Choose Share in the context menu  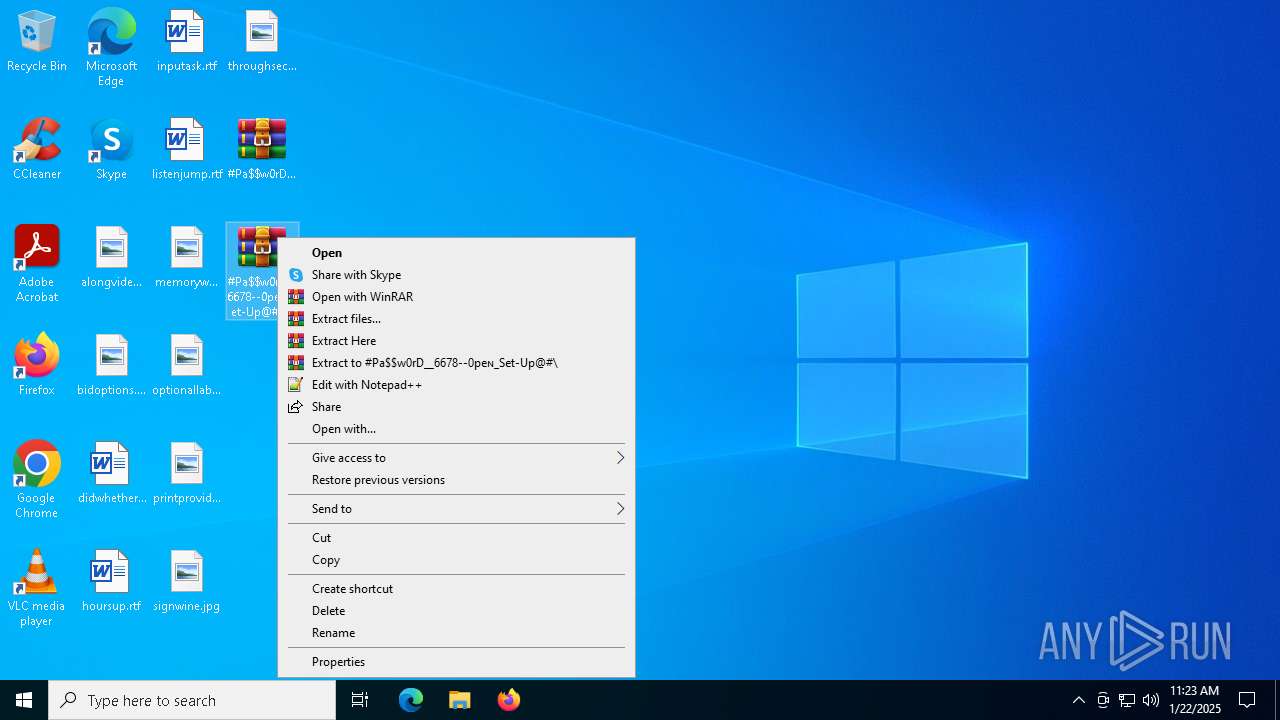coord(456,407)
